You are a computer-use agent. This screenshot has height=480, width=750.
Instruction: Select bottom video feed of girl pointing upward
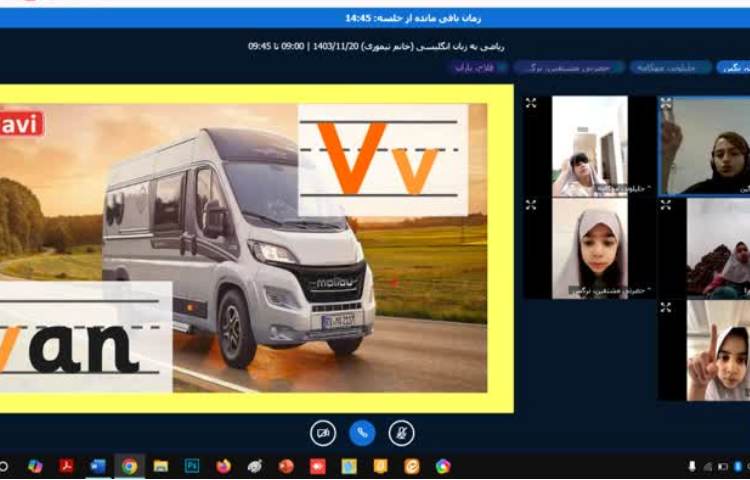(718, 350)
